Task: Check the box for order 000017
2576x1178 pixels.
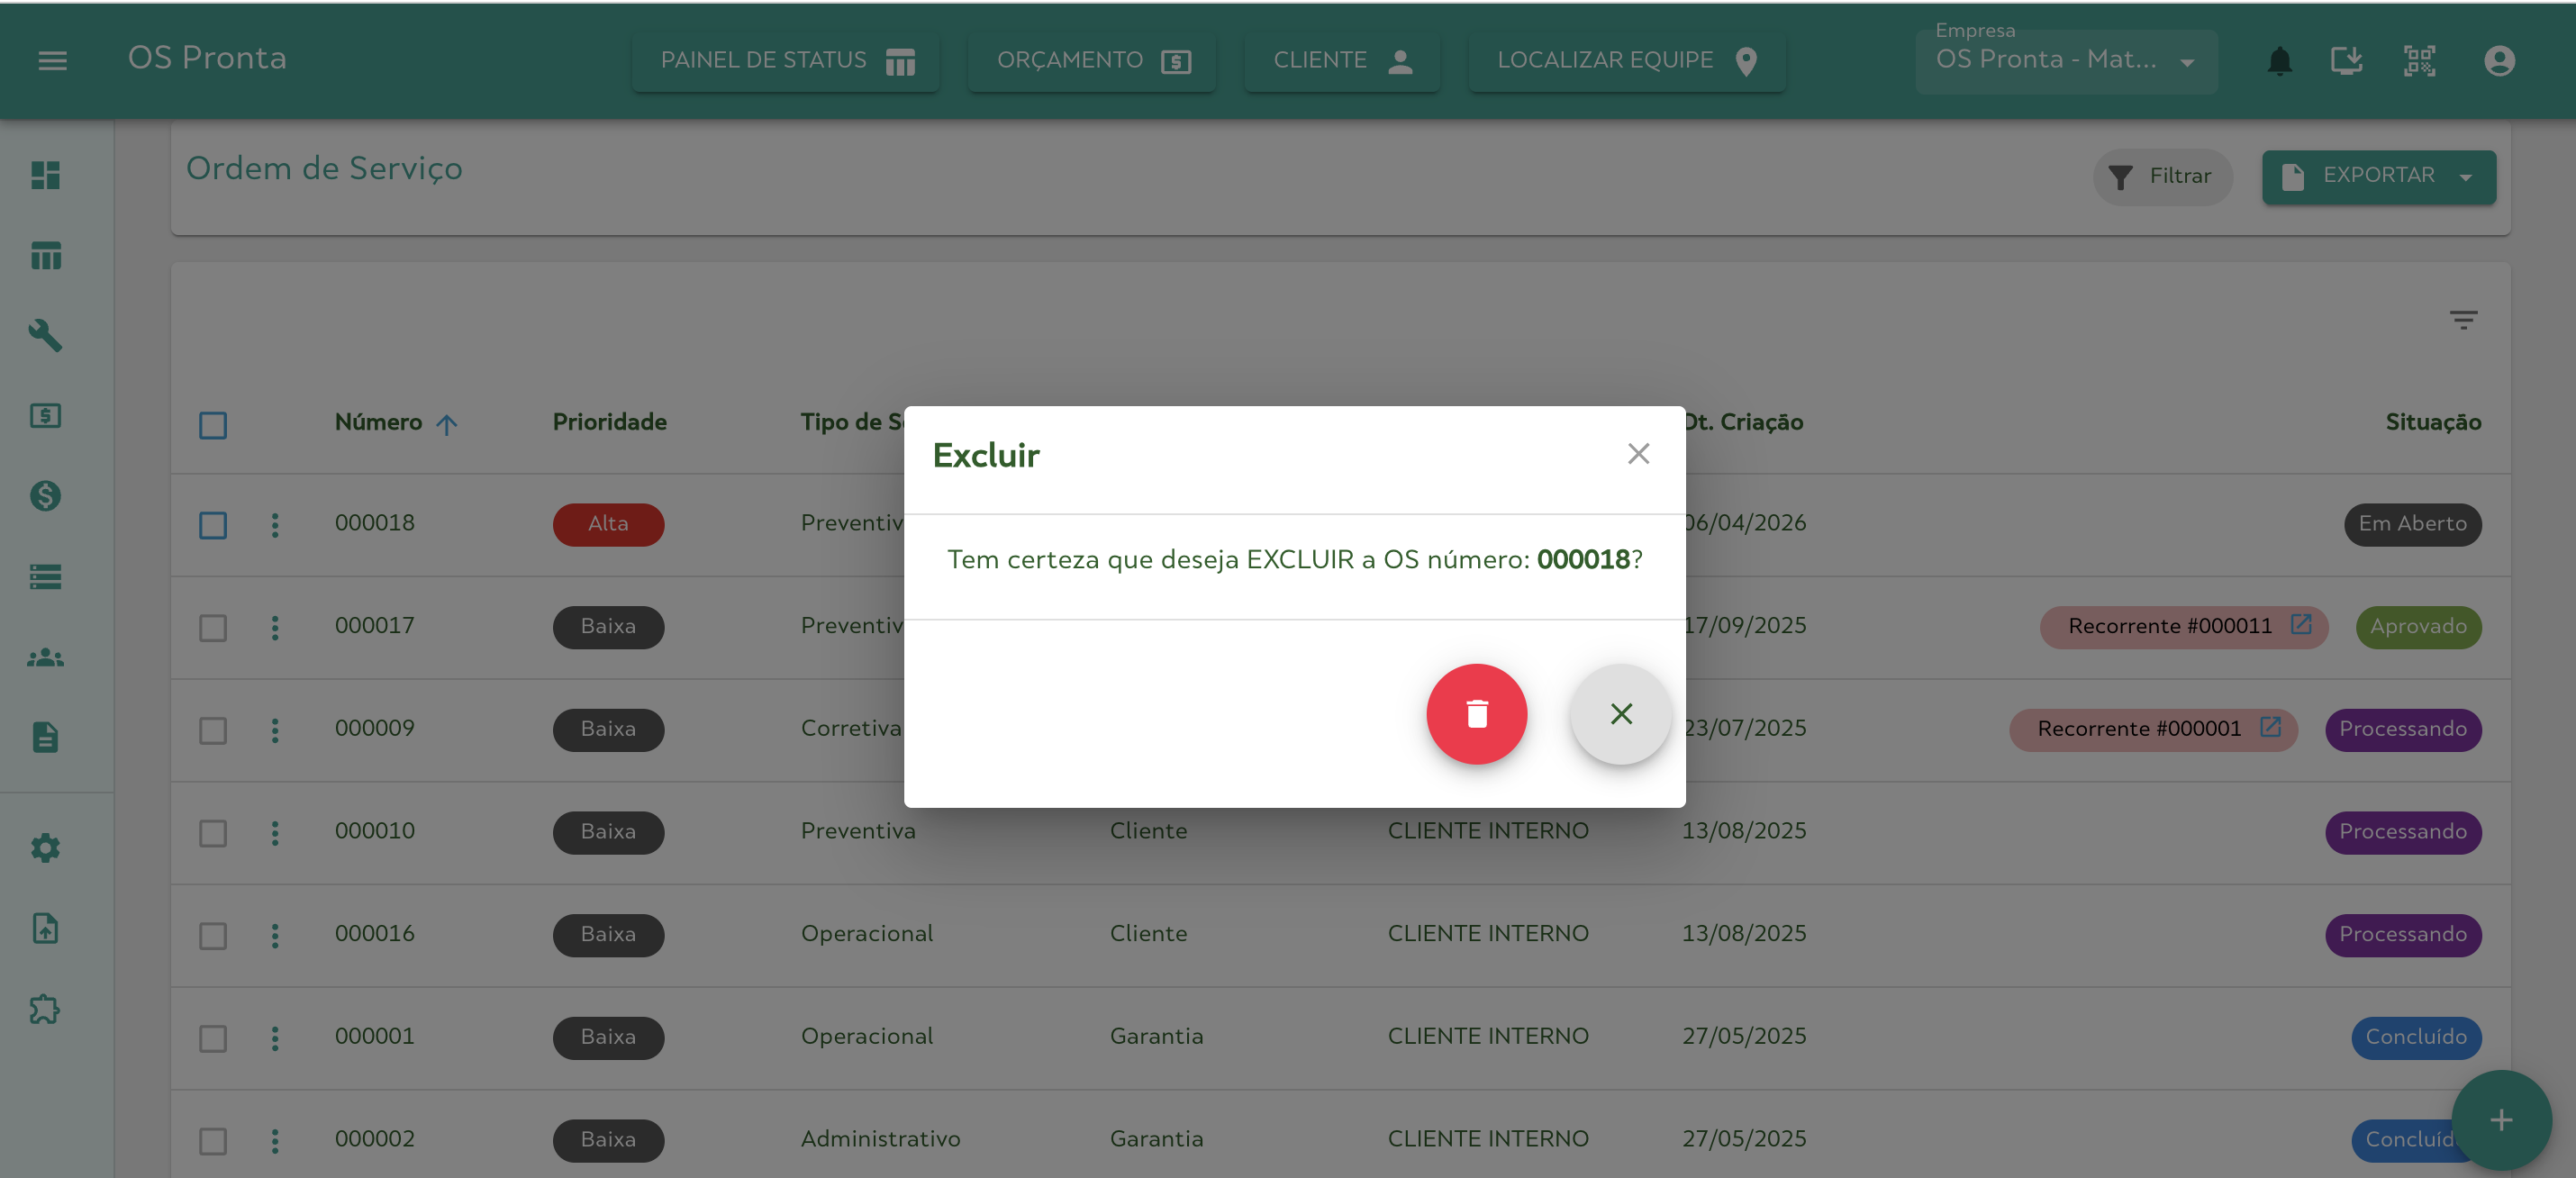Action: 213,628
